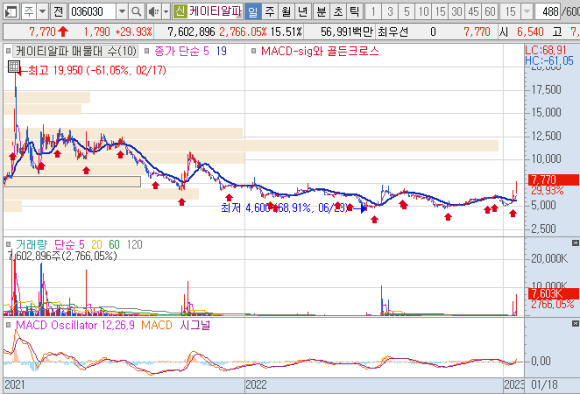Select 주 weekly period next to 일
The height and width of the screenshot is (394, 580).
coord(270,12)
